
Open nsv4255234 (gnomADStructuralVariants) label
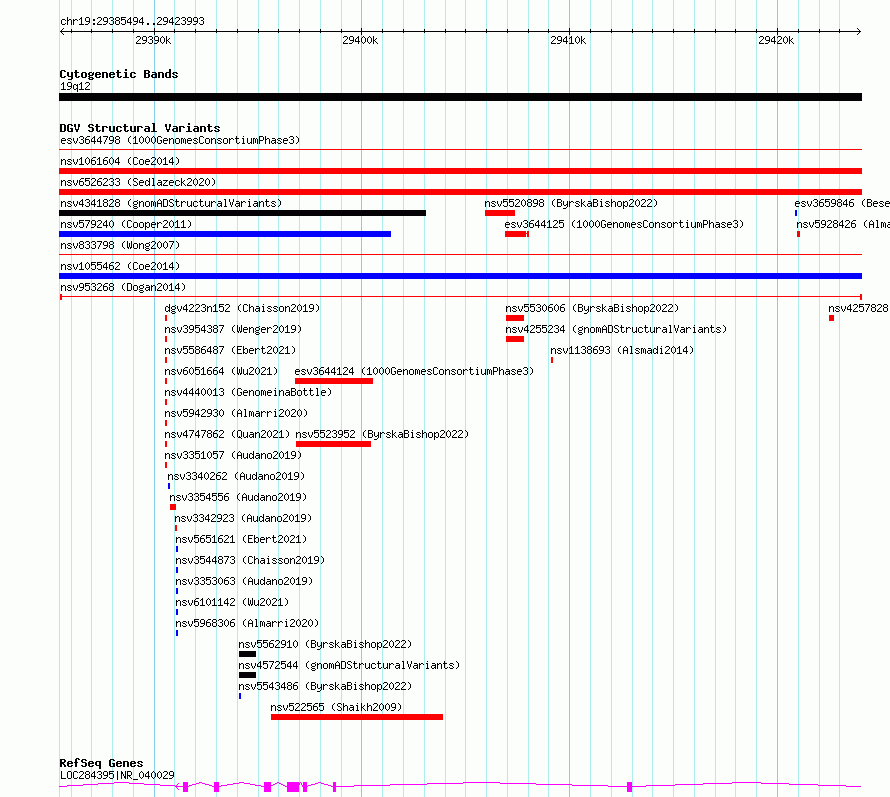[616, 329]
